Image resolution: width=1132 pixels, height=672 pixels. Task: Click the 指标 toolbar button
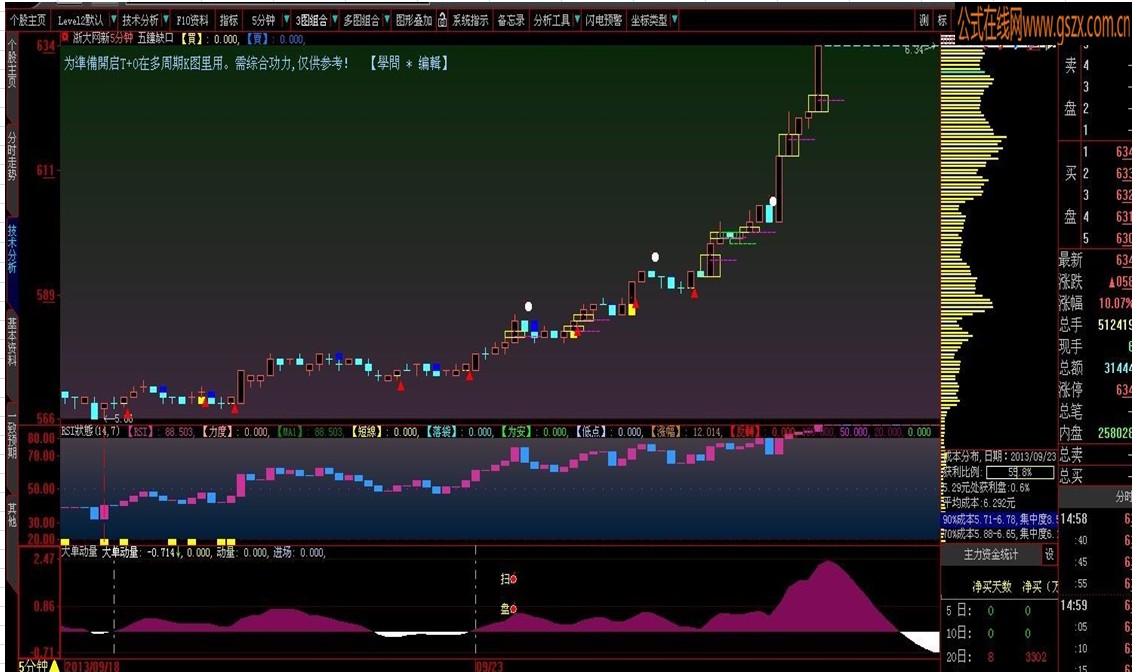point(229,20)
